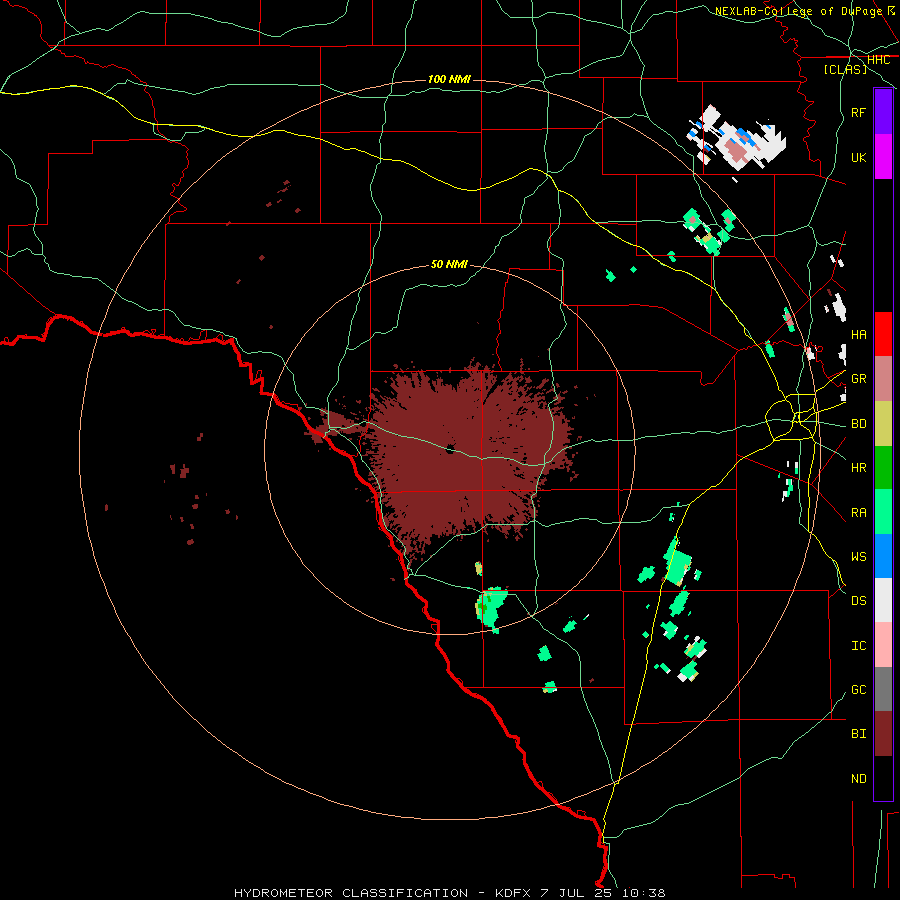Click the blue WS wet snow swatch
The image size is (900, 900).
[x=883, y=556]
